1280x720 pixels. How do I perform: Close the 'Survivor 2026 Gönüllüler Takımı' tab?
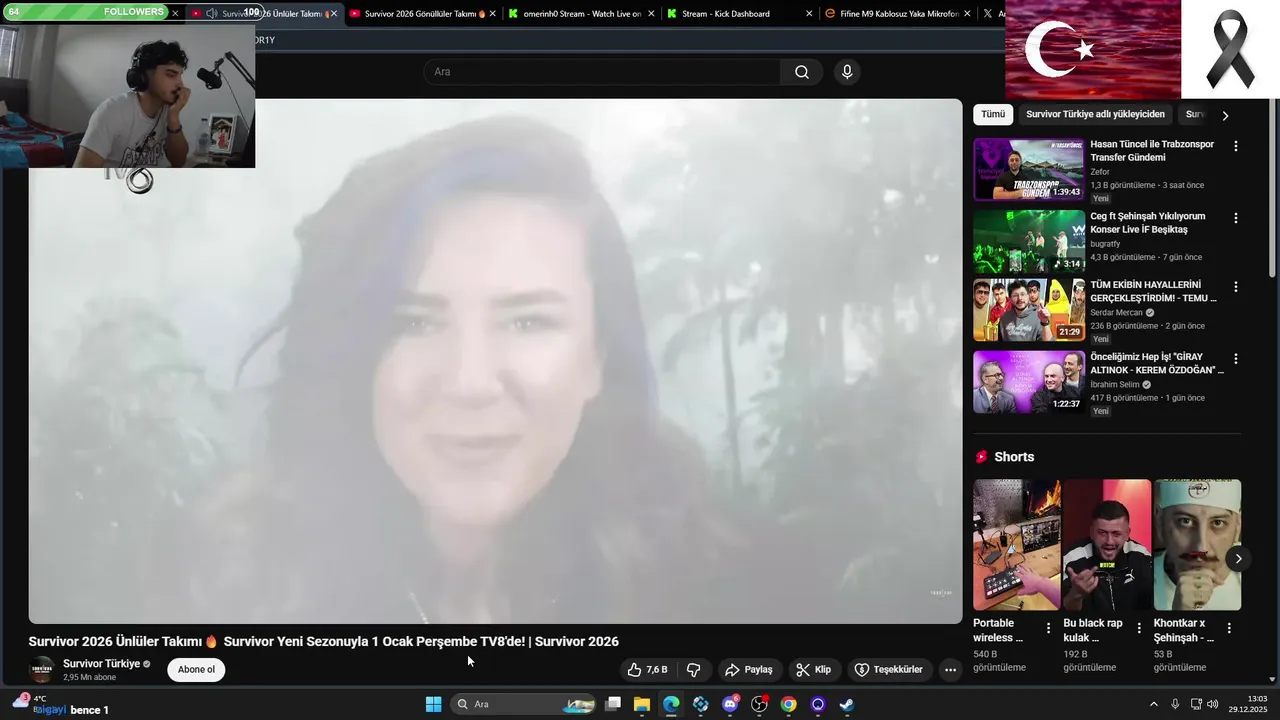pos(494,14)
